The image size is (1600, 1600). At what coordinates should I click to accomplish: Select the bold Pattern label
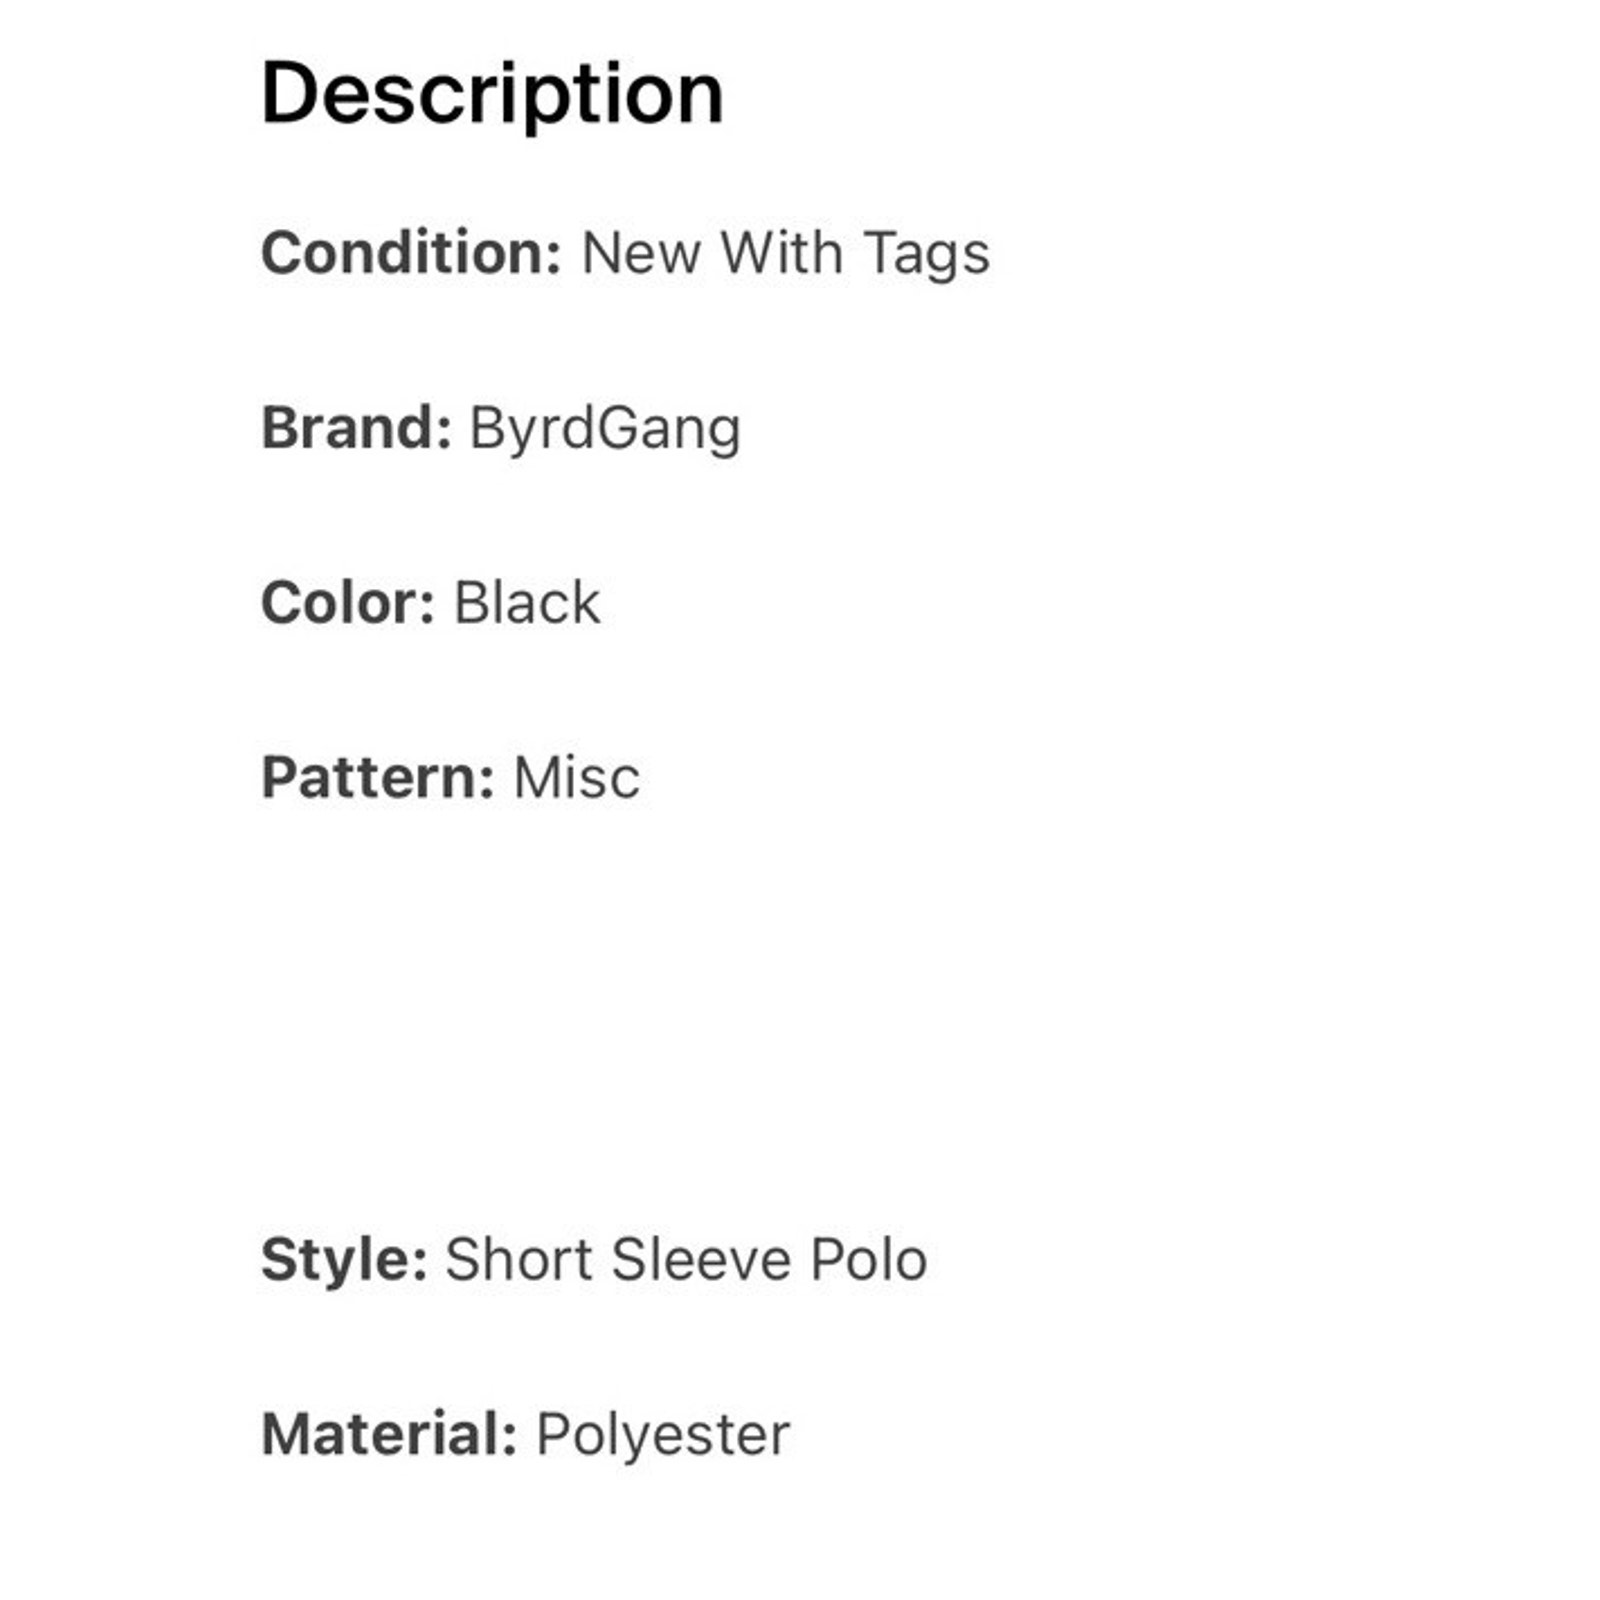[x=378, y=777]
